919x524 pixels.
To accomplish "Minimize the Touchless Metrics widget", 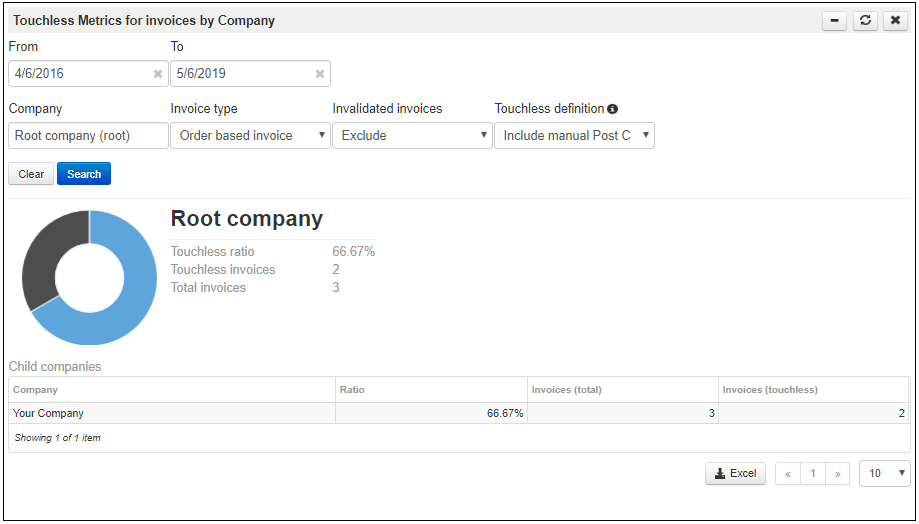I will [x=835, y=21].
